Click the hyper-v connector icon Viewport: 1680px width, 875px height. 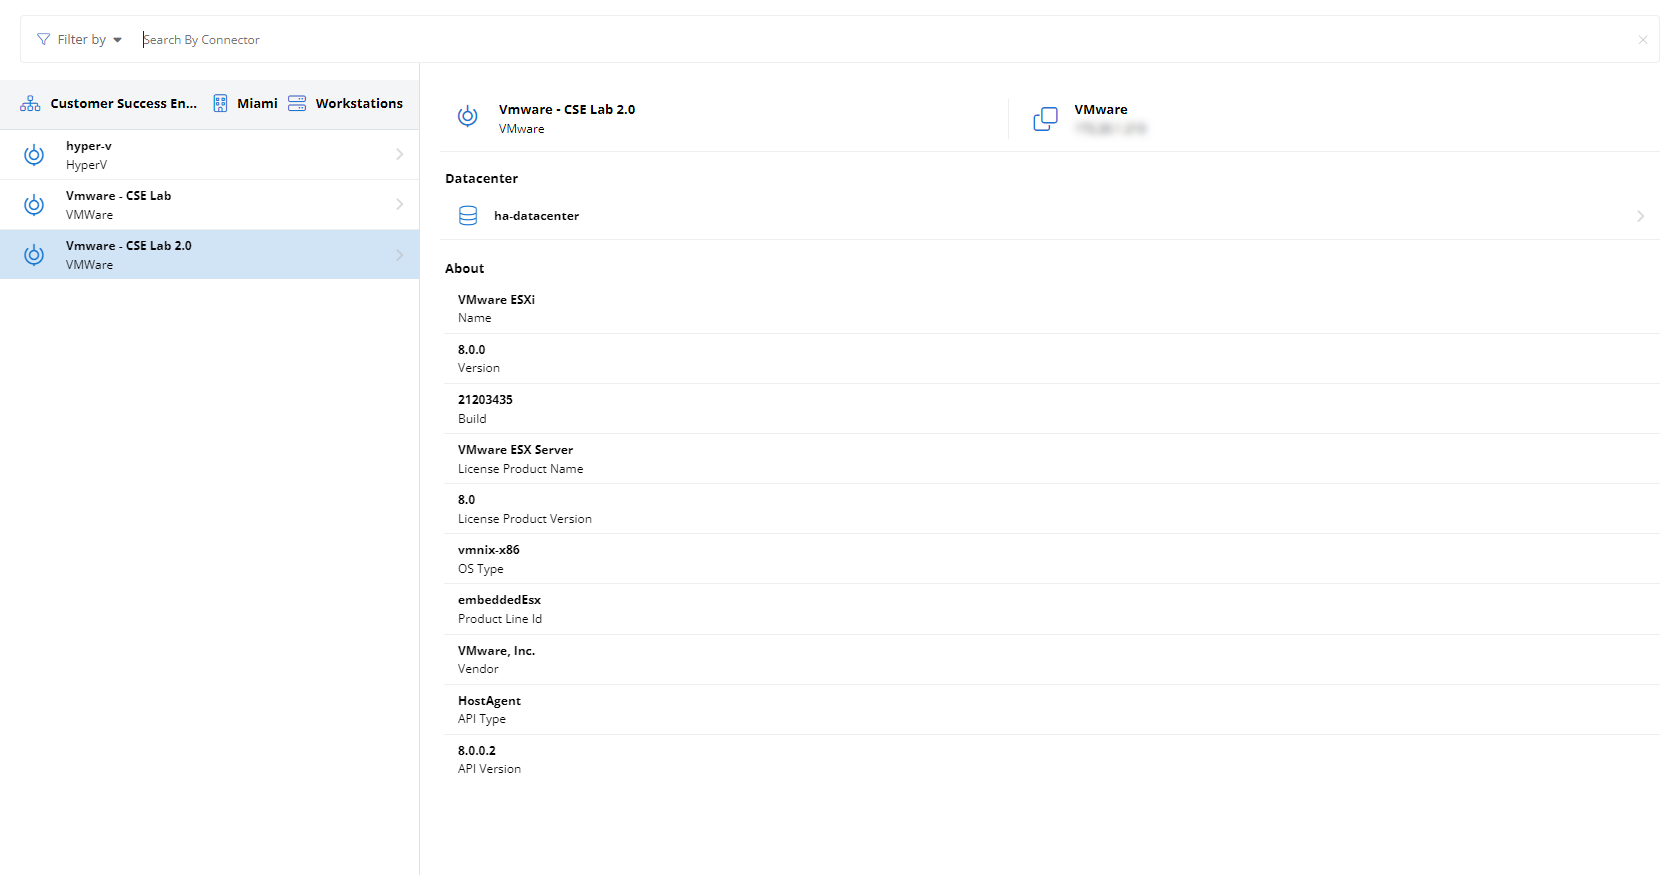[34, 155]
